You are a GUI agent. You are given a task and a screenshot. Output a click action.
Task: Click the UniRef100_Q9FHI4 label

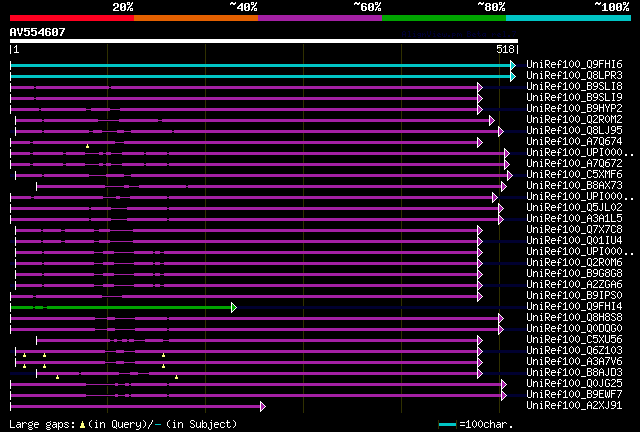574,307
